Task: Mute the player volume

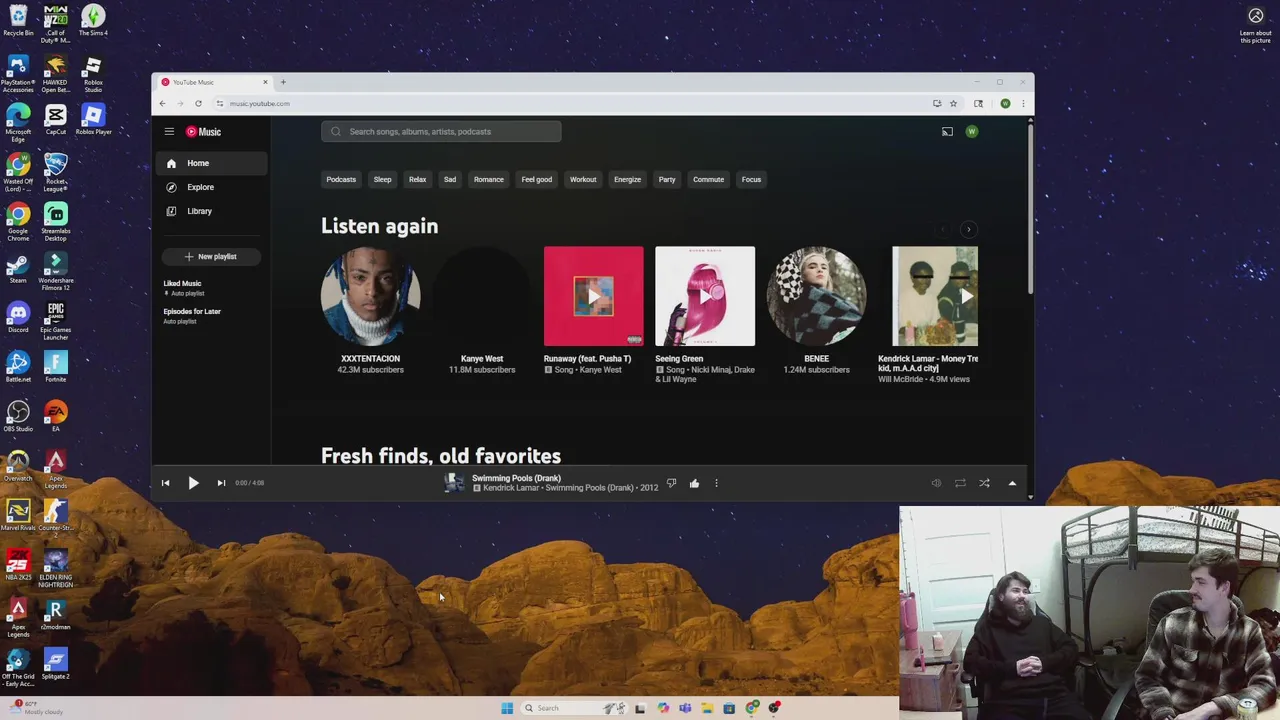Action: [x=936, y=483]
